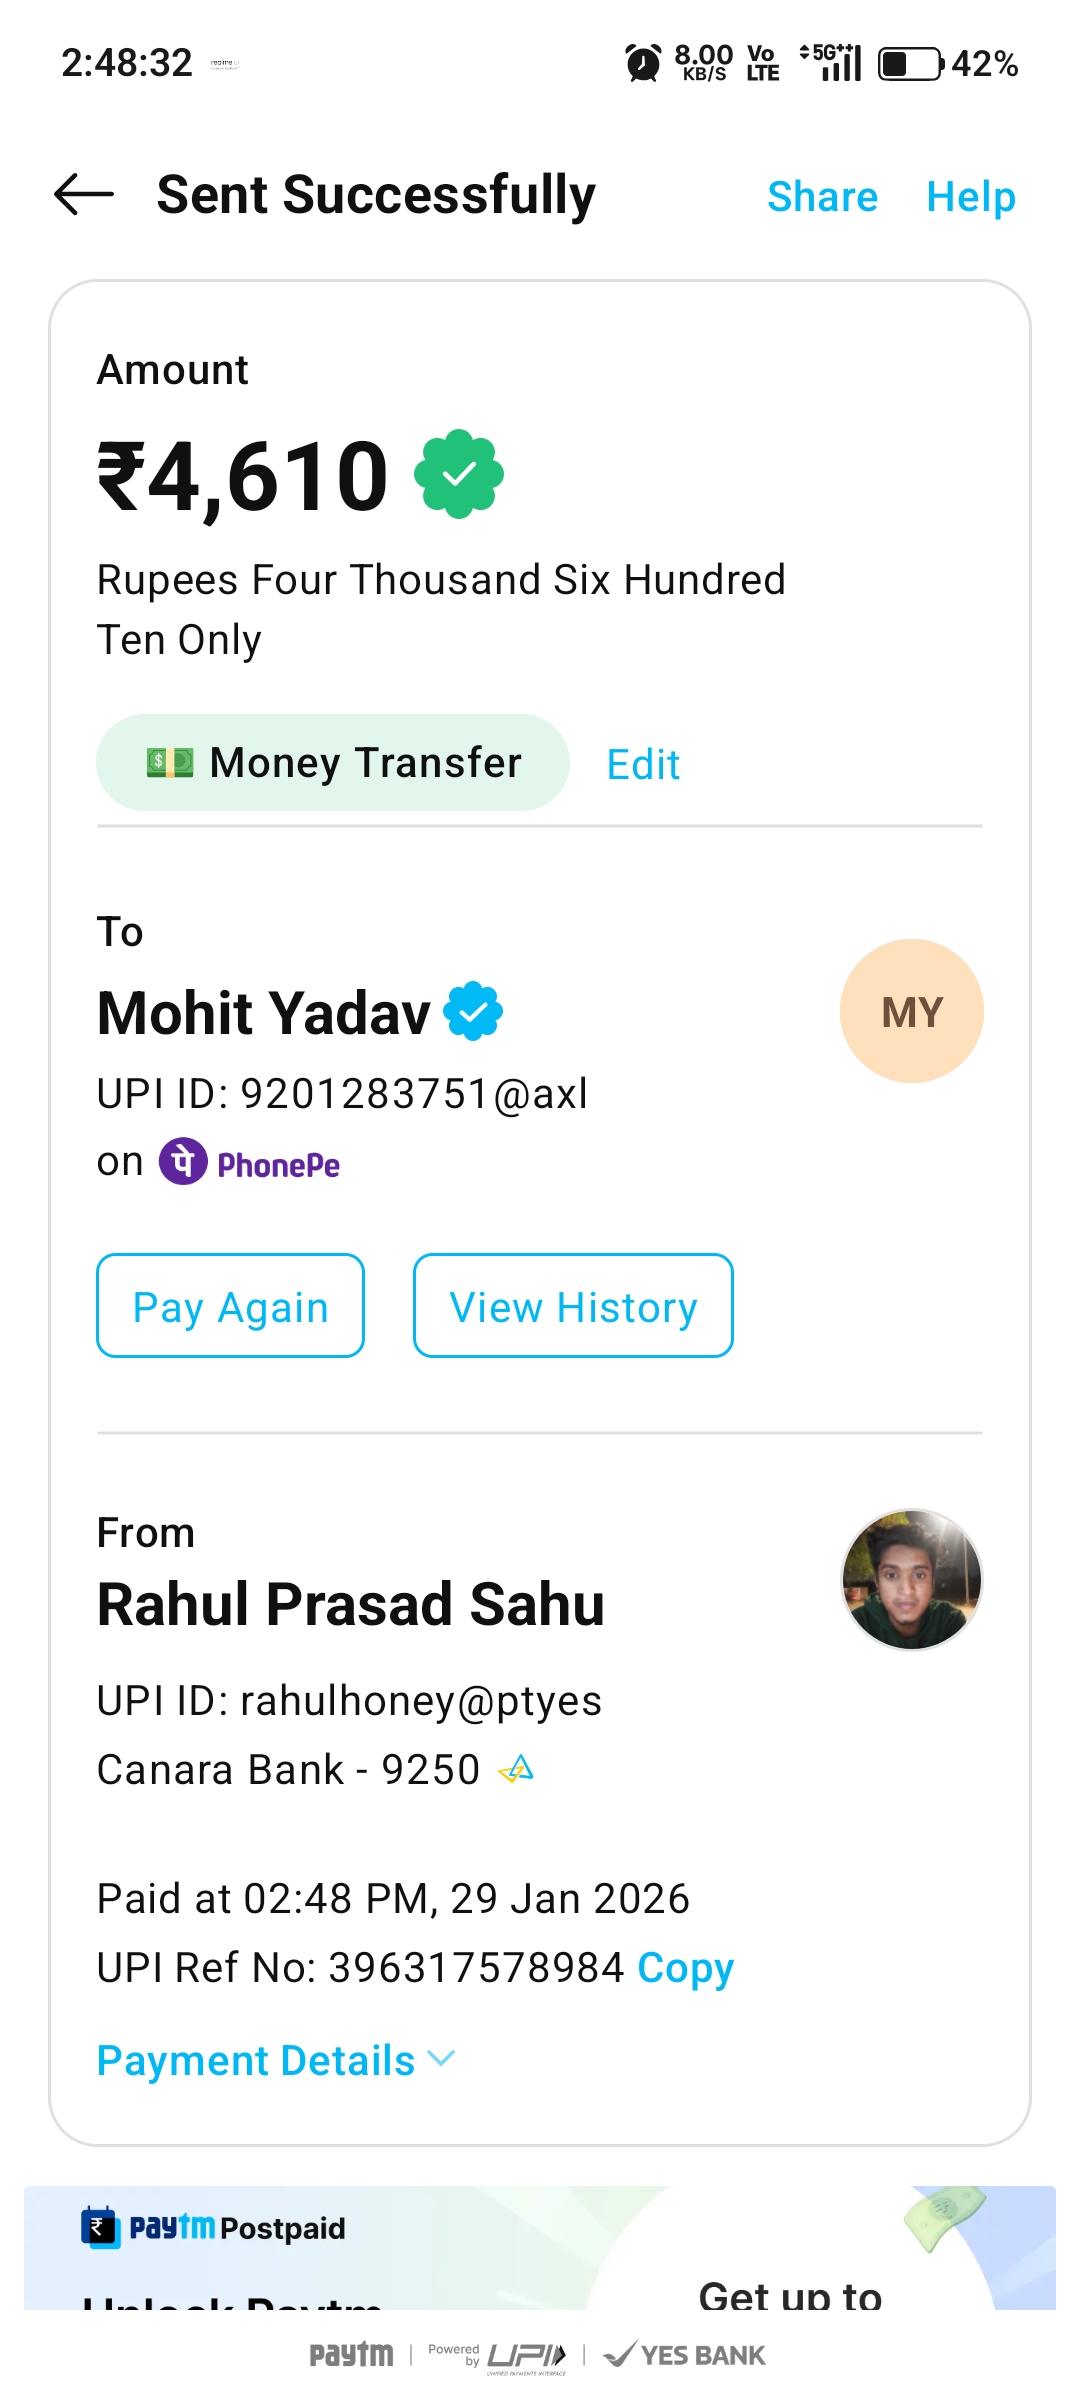Copy the UPI reference number
Screen dimensions: 1080x2400
coord(686,1968)
